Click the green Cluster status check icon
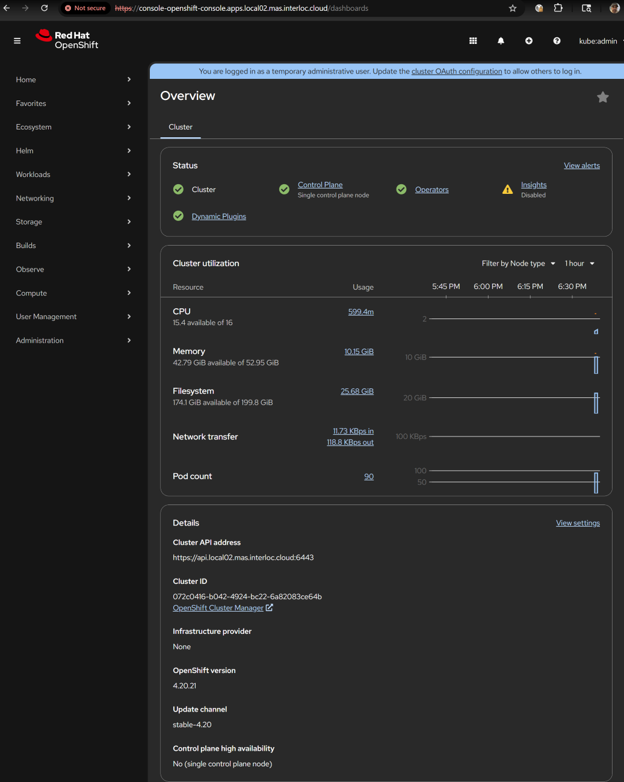This screenshot has width=624, height=782. click(x=178, y=190)
